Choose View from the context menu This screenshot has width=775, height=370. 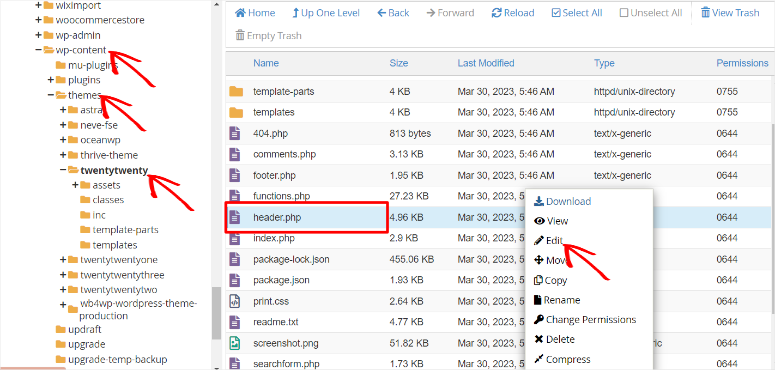[551, 221]
